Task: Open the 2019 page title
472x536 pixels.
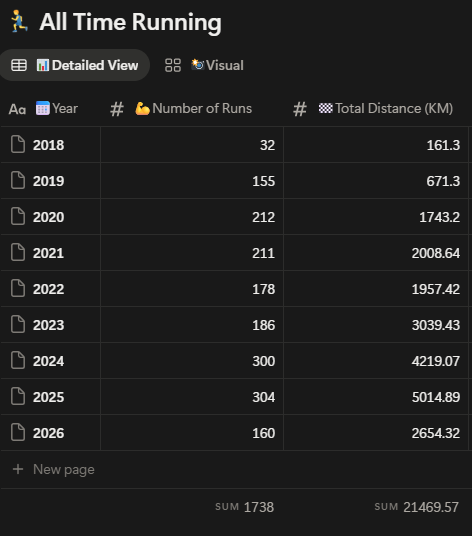Action: coord(49,181)
